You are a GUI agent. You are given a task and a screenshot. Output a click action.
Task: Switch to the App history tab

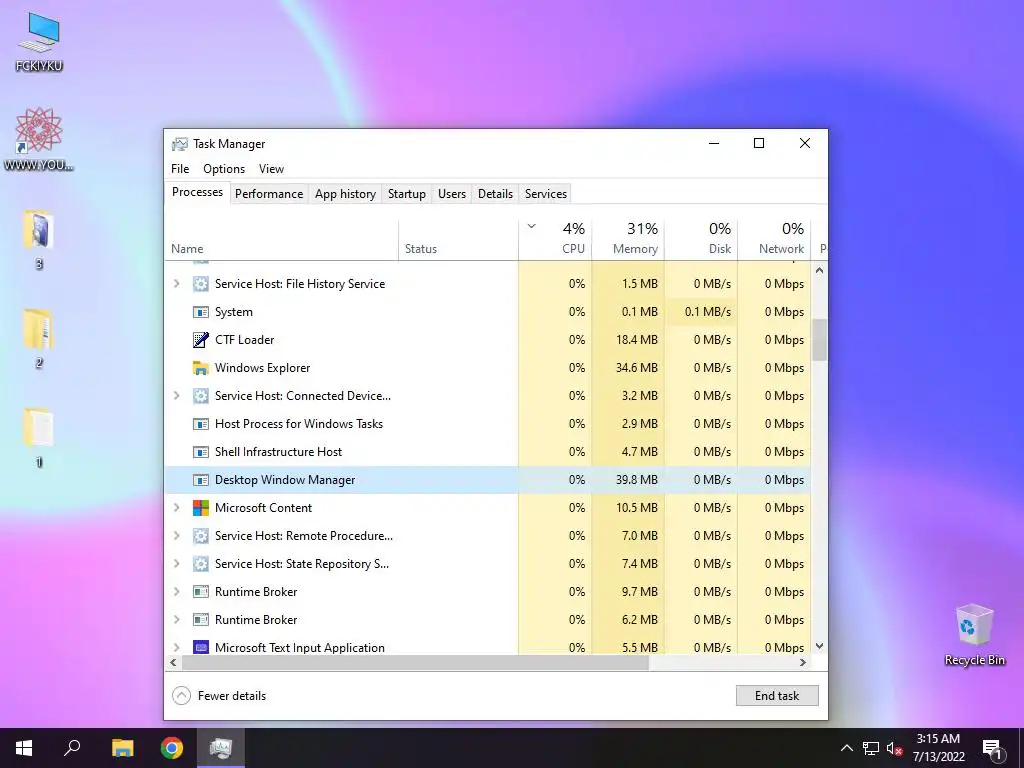(345, 194)
